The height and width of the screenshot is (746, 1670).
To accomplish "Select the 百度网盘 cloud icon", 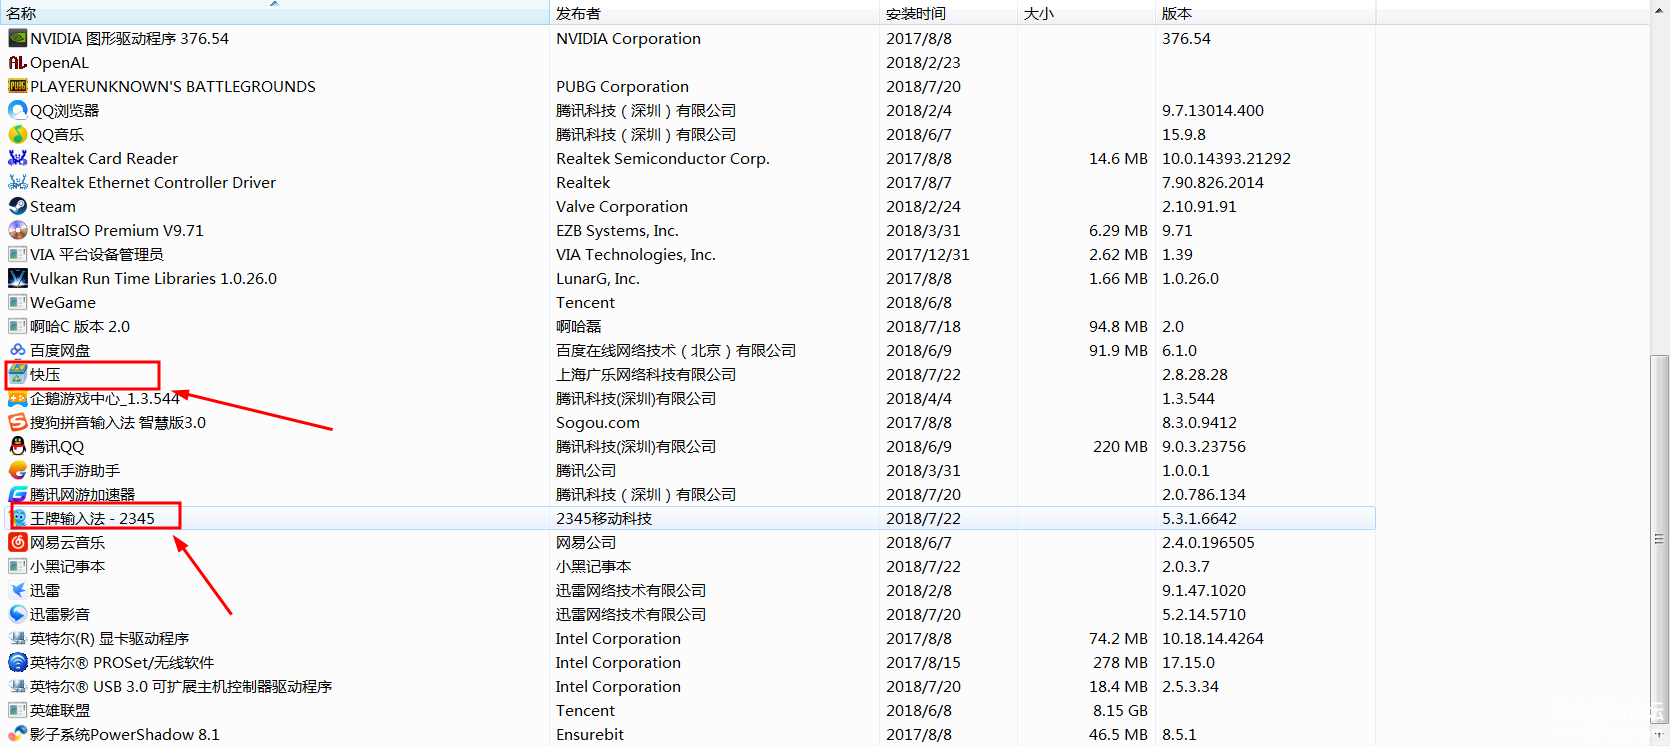I will pos(17,350).
